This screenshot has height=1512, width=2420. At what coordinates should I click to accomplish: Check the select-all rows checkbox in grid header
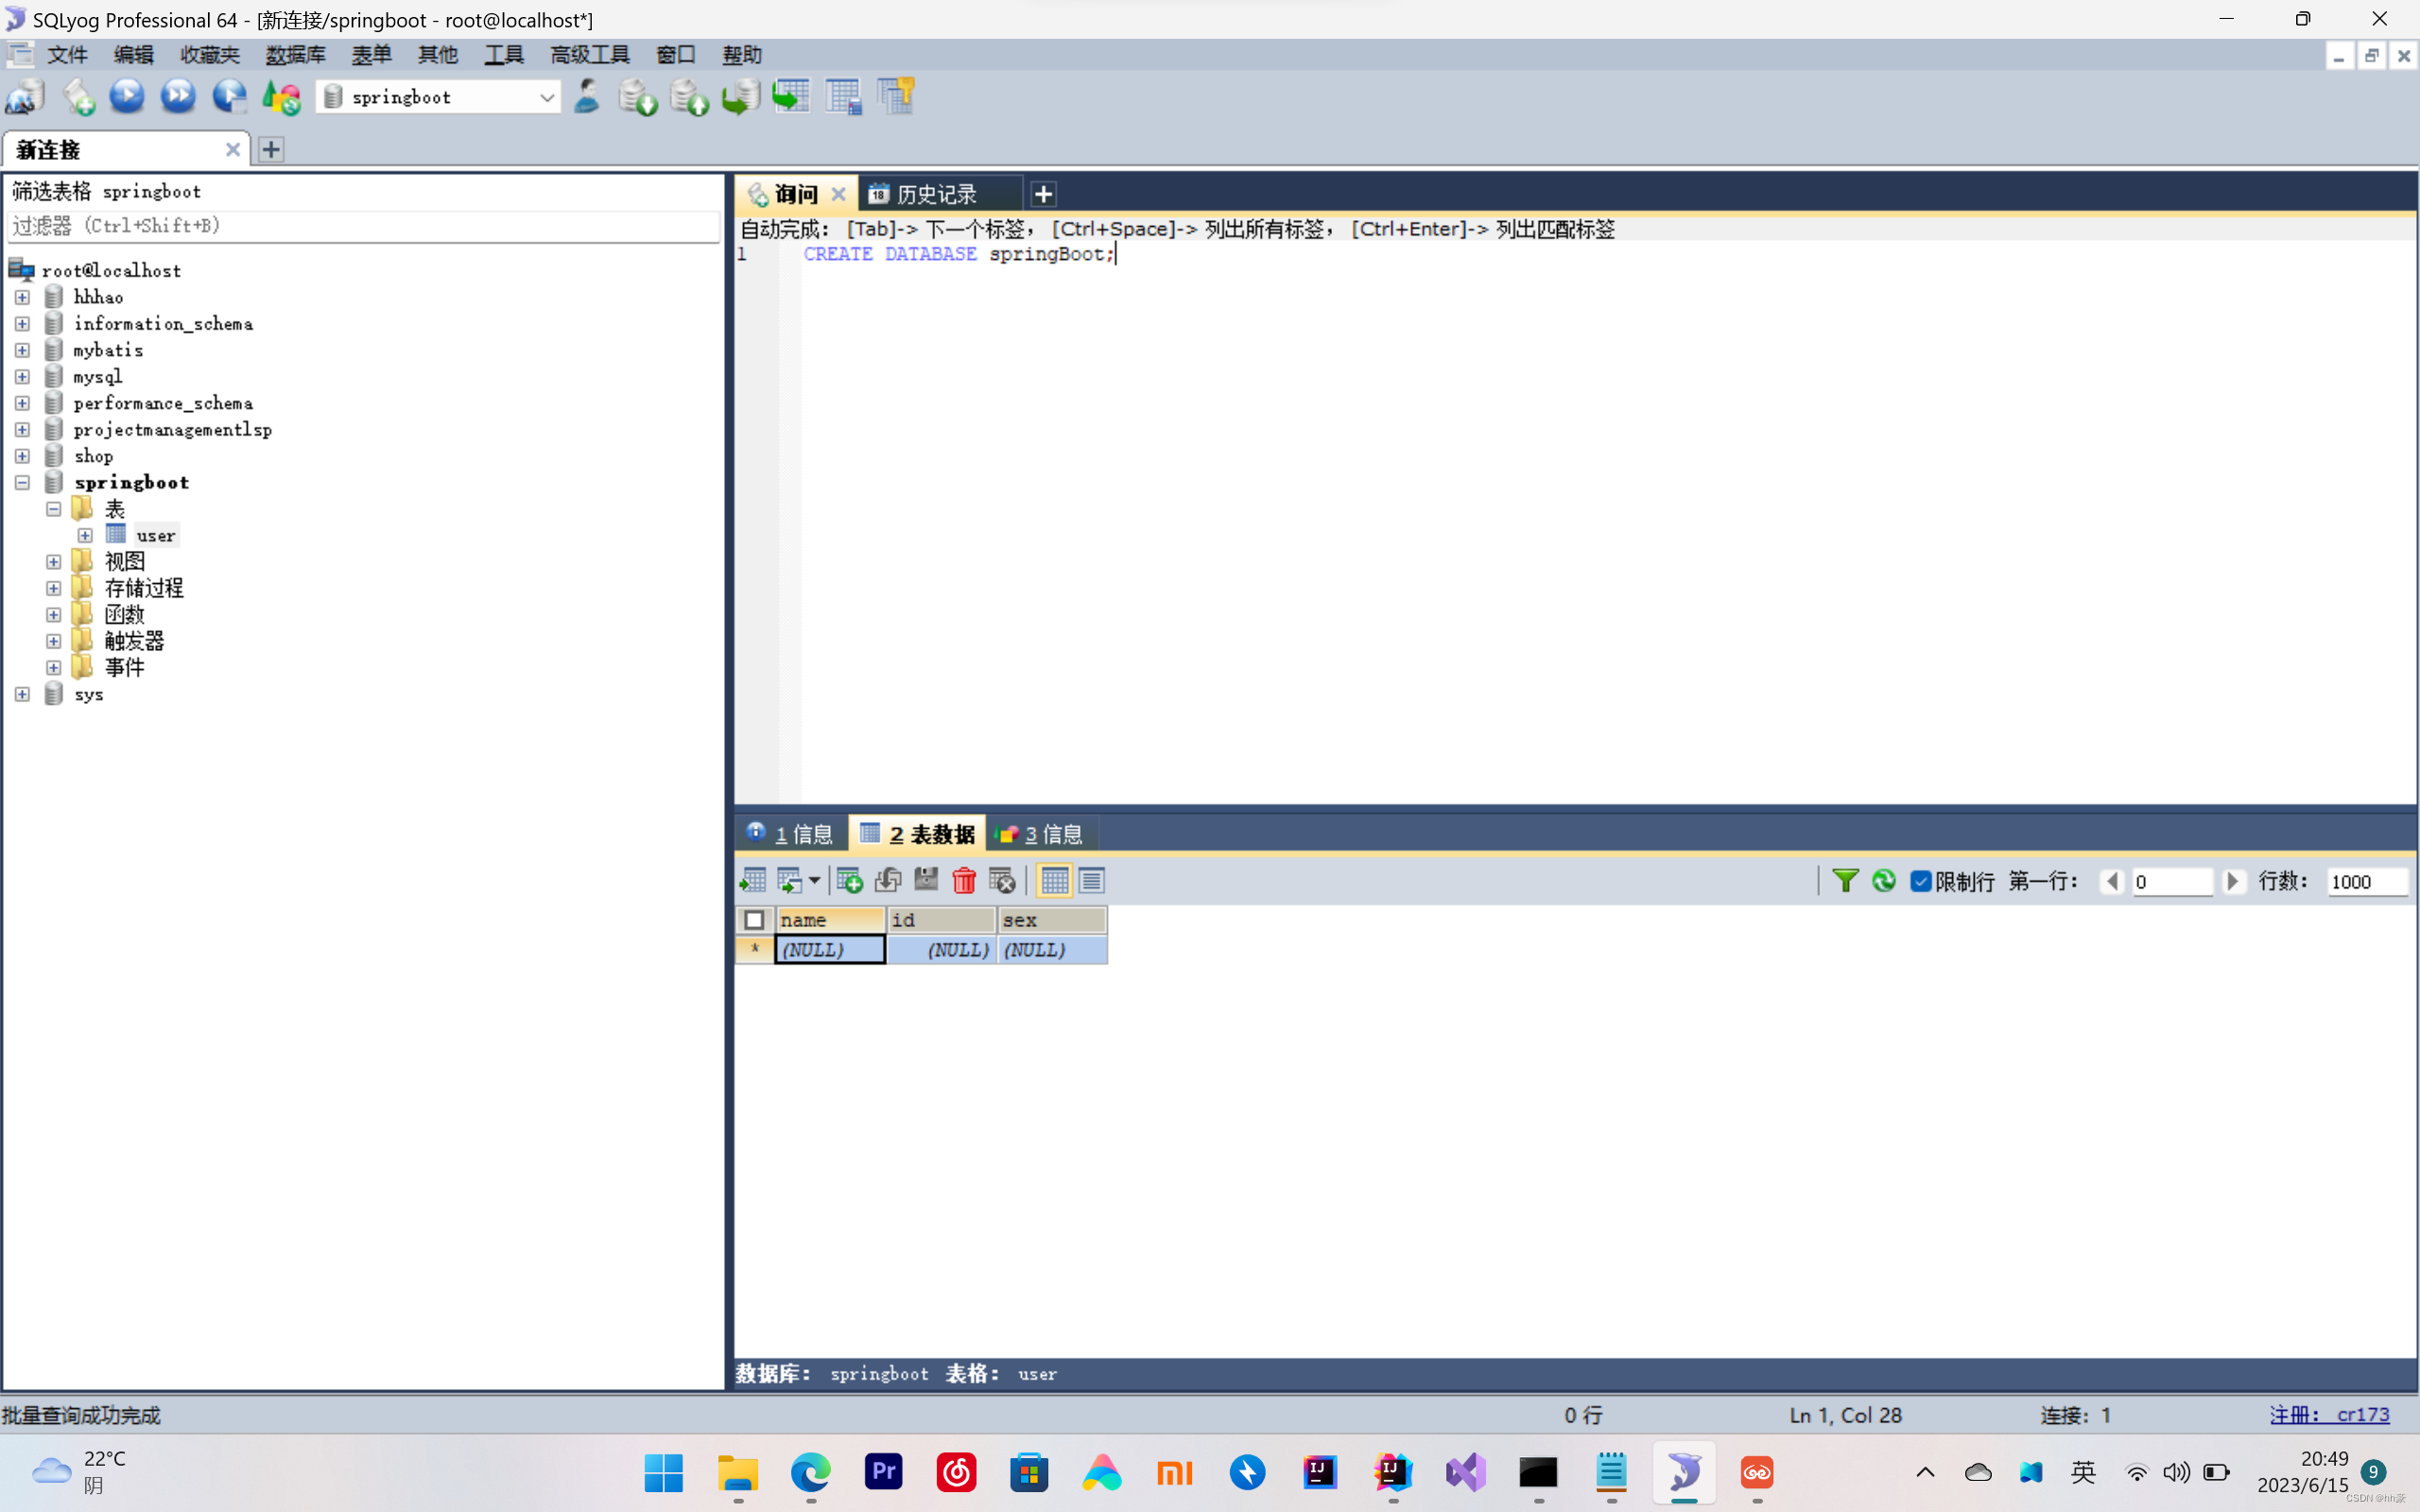[755, 920]
